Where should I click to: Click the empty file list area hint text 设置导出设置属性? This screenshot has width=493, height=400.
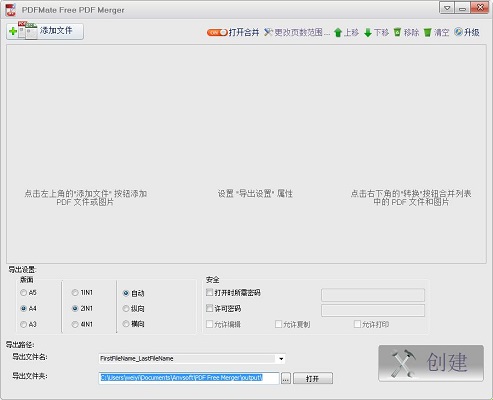point(255,194)
